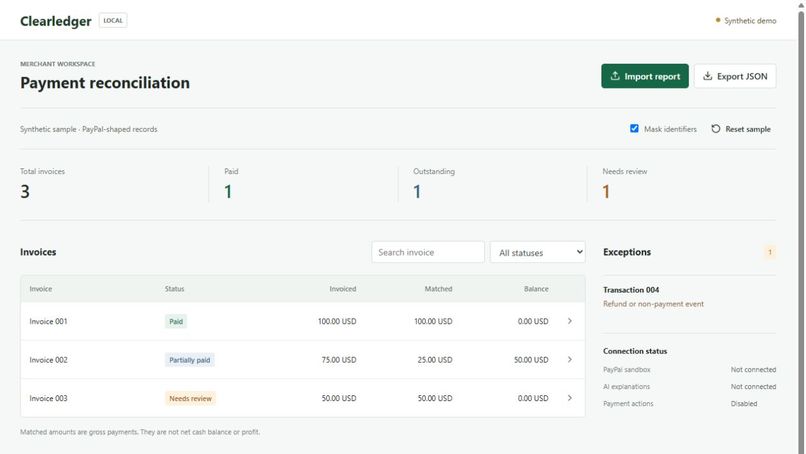This screenshot has height=454, width=806.
Task: Click the Total invoices stat value 3
Action: click(25, 192)
